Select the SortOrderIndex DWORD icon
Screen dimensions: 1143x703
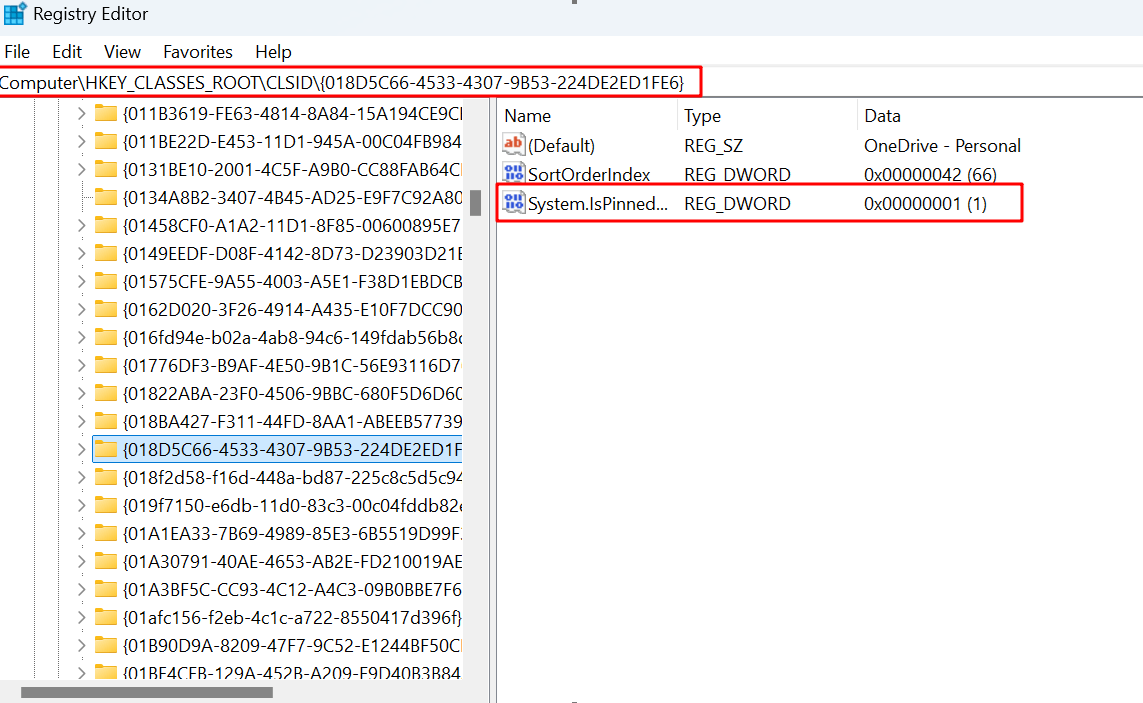pos(513,174)
